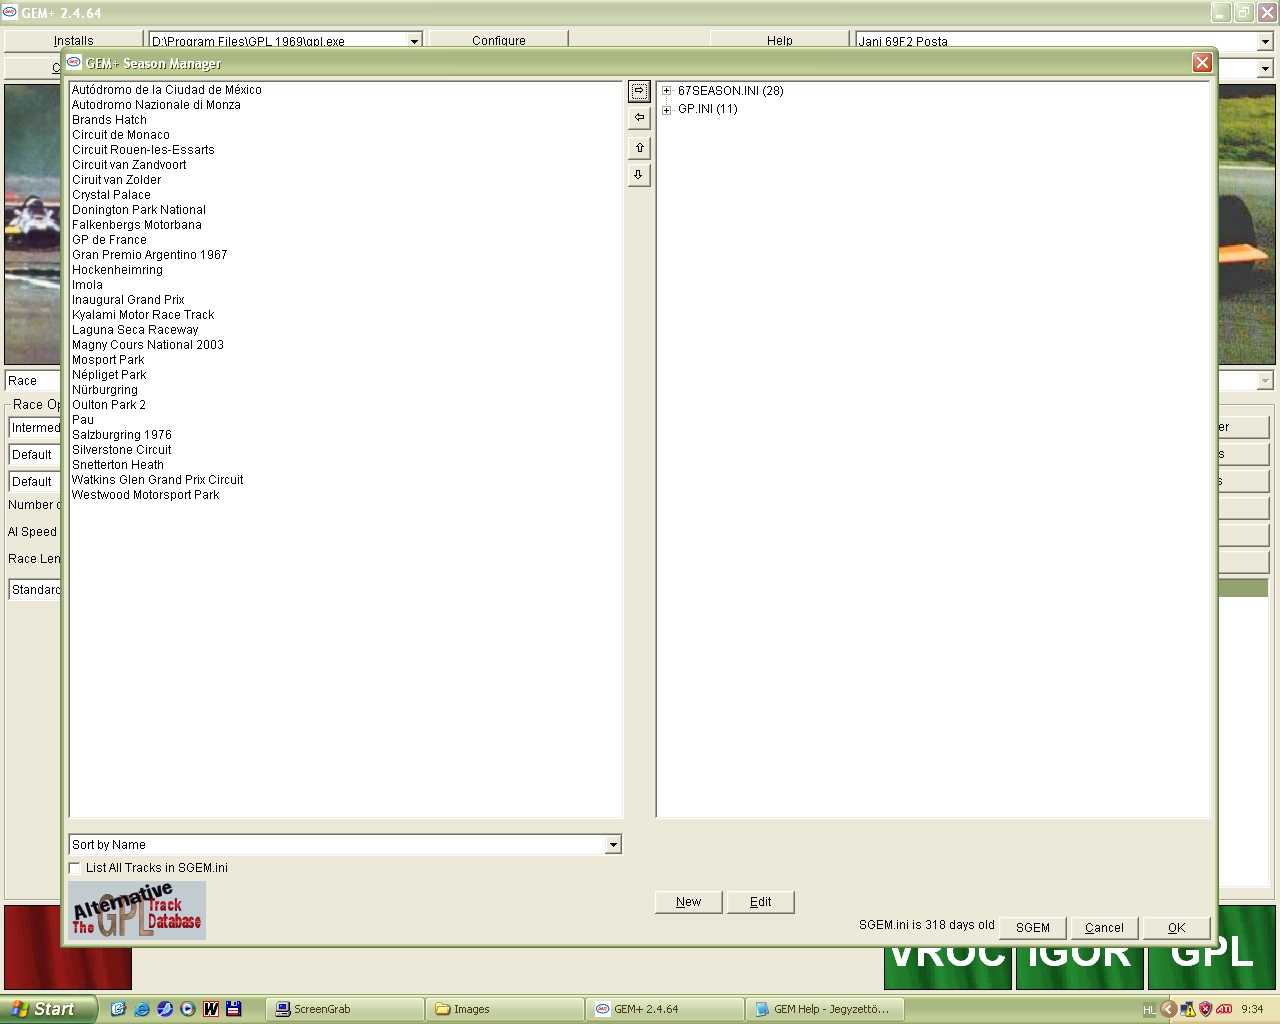Click the HL language indicator in the tray
The image size is (1280, 1024).
pos(1149,1010)
